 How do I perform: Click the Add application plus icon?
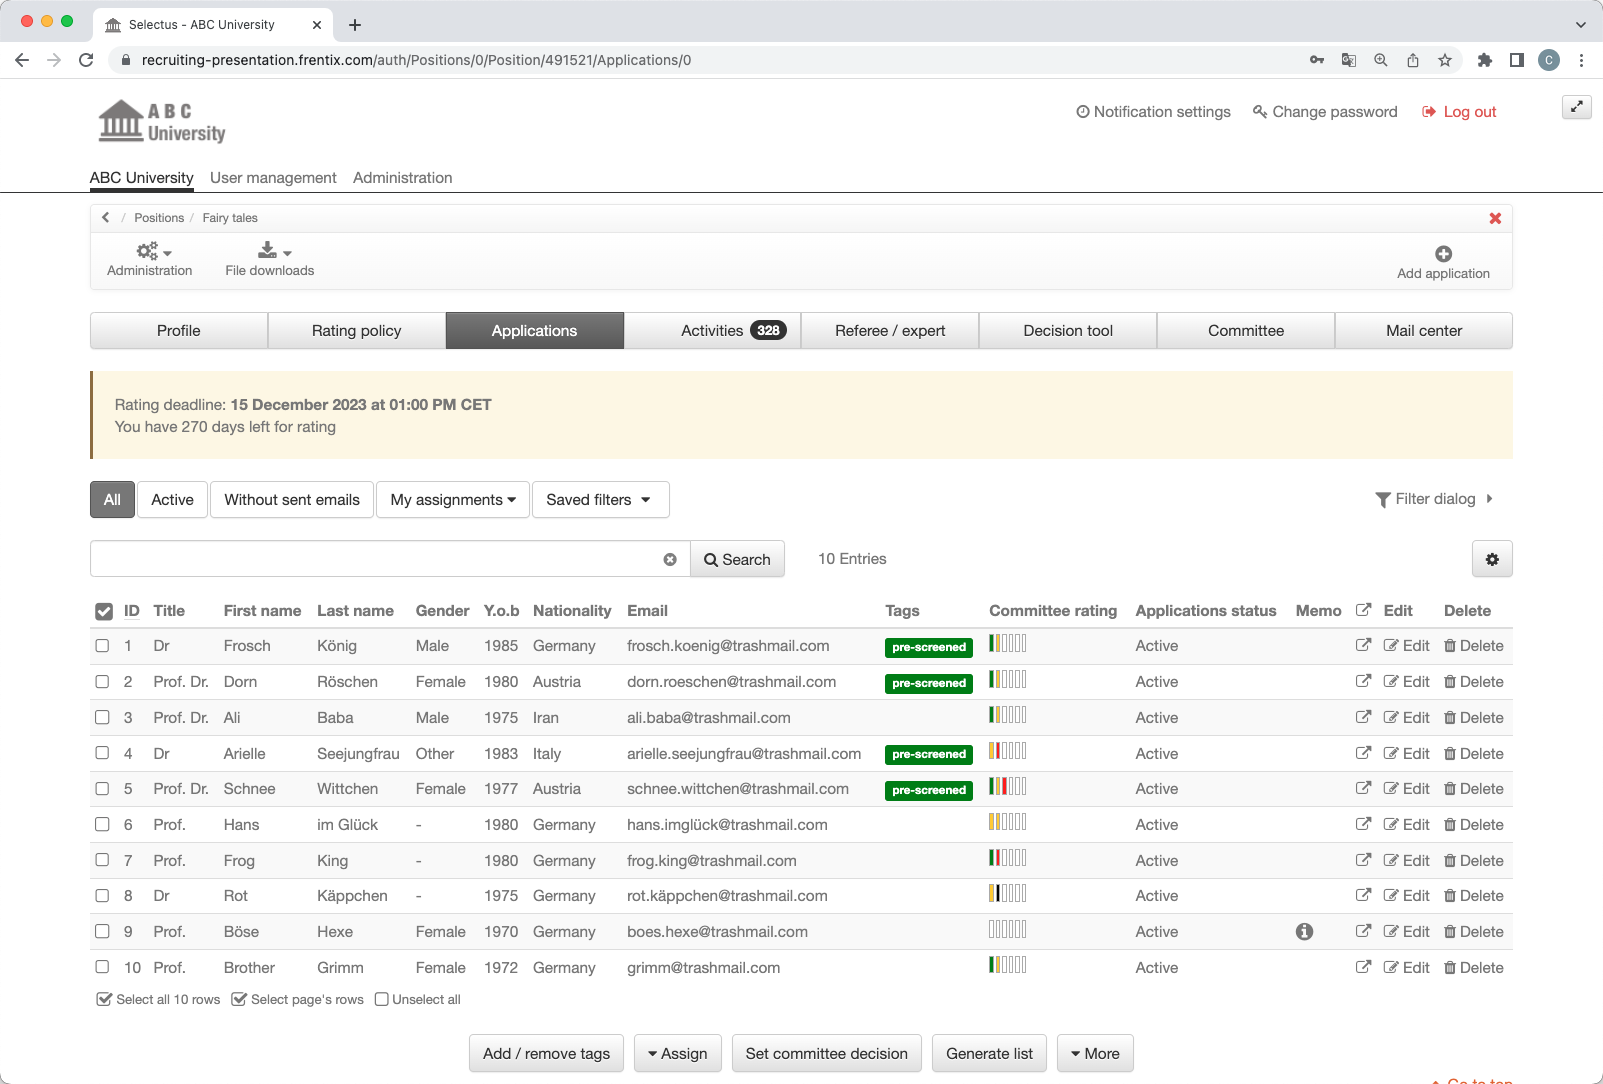[1443, 254]
